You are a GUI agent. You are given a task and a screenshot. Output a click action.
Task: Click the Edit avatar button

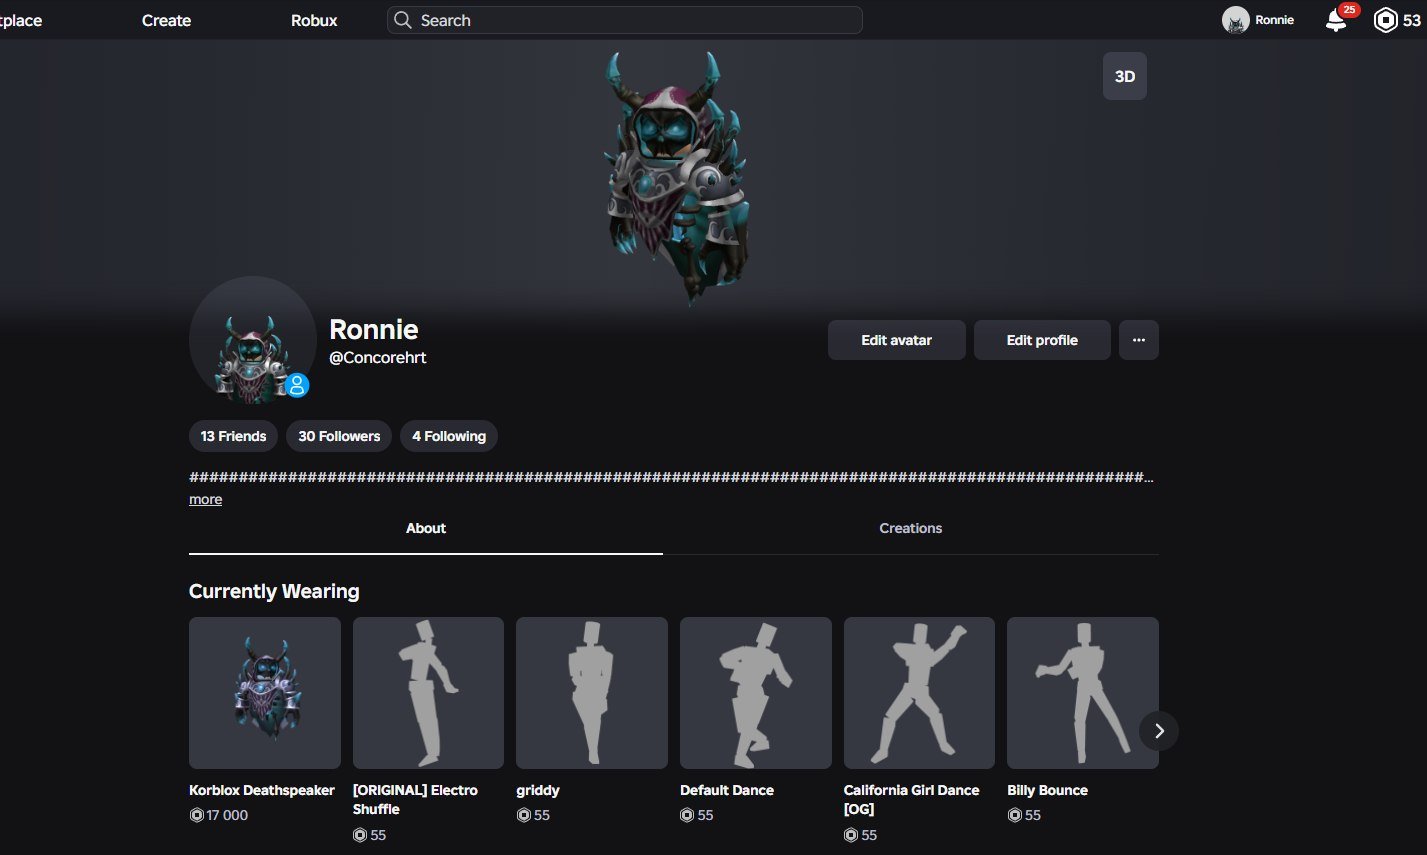click(896, 340)
